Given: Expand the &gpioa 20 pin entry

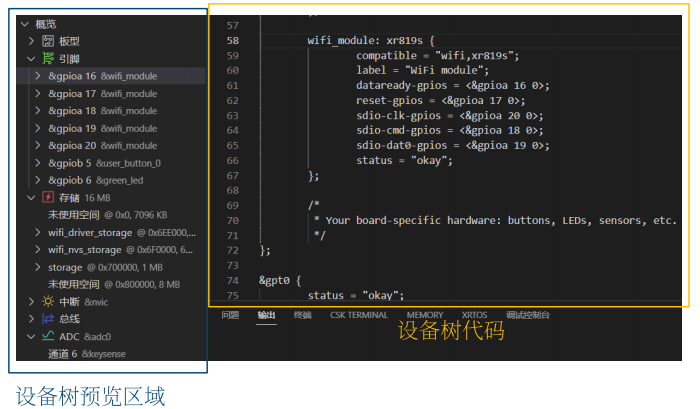Looking at the screenshot, I should [38, 146].
